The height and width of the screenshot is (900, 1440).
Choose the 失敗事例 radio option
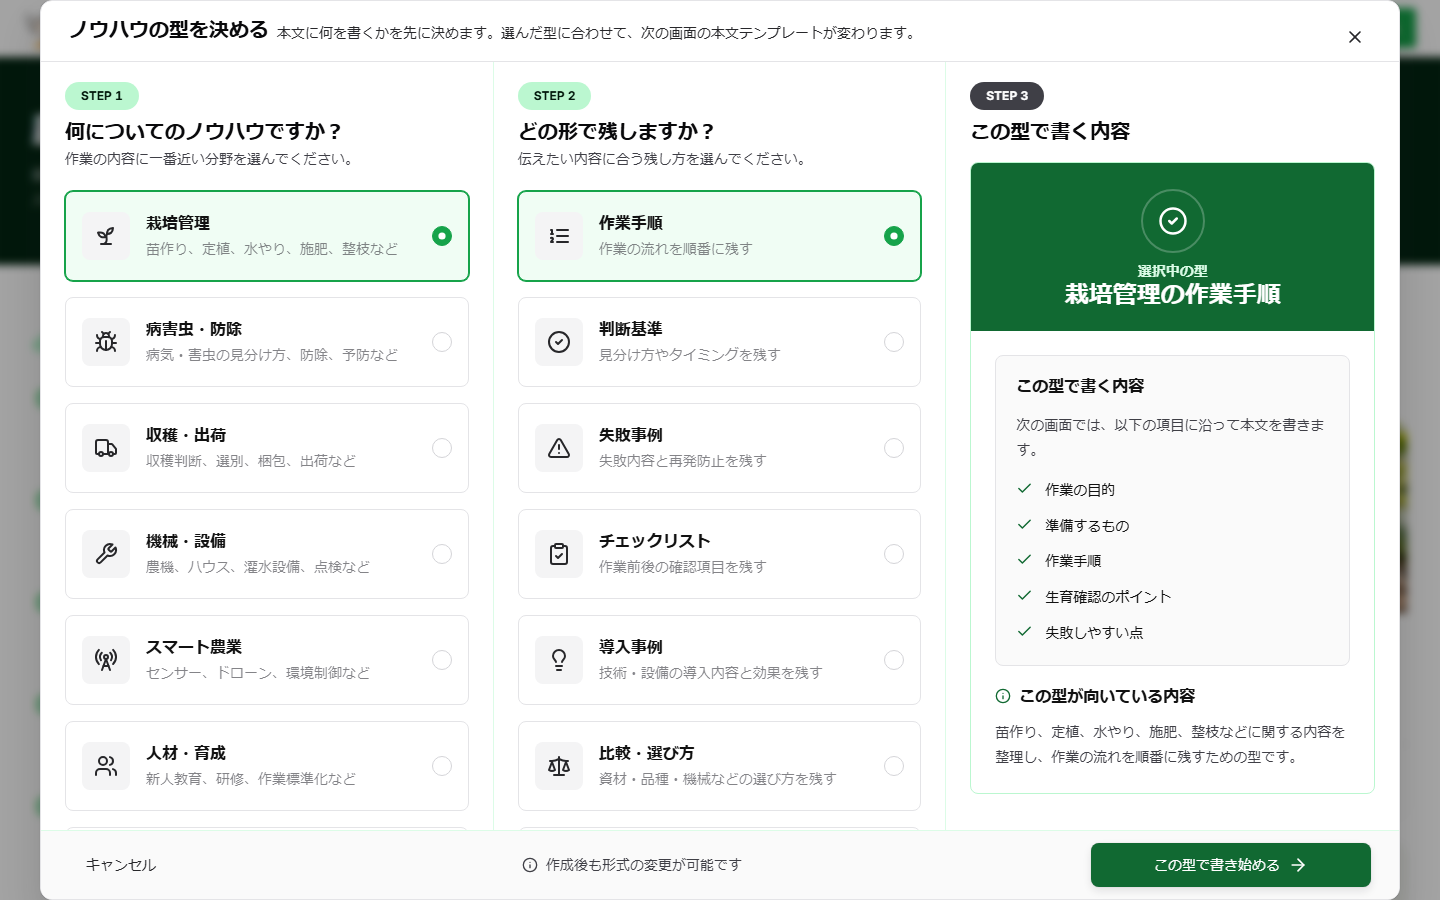894,448
